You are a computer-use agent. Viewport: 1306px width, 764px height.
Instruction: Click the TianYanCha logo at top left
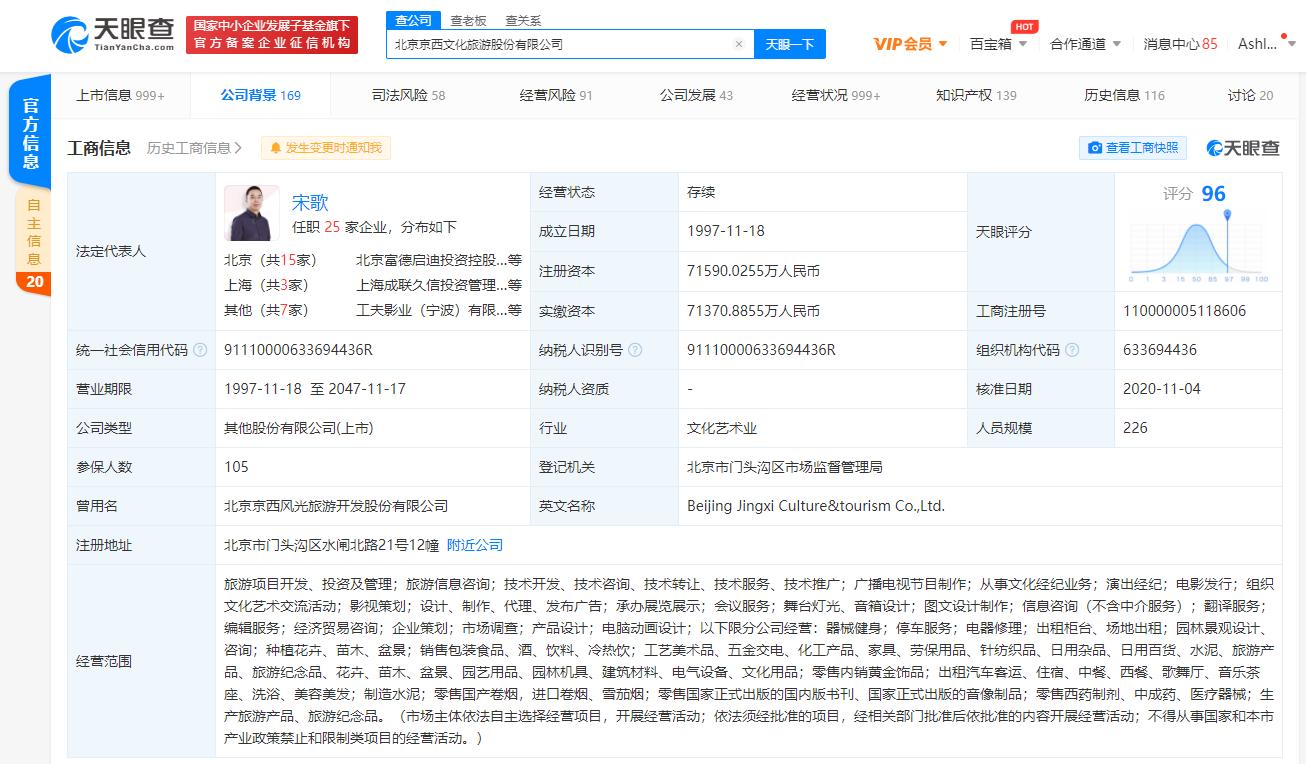(x=113, y=34)
